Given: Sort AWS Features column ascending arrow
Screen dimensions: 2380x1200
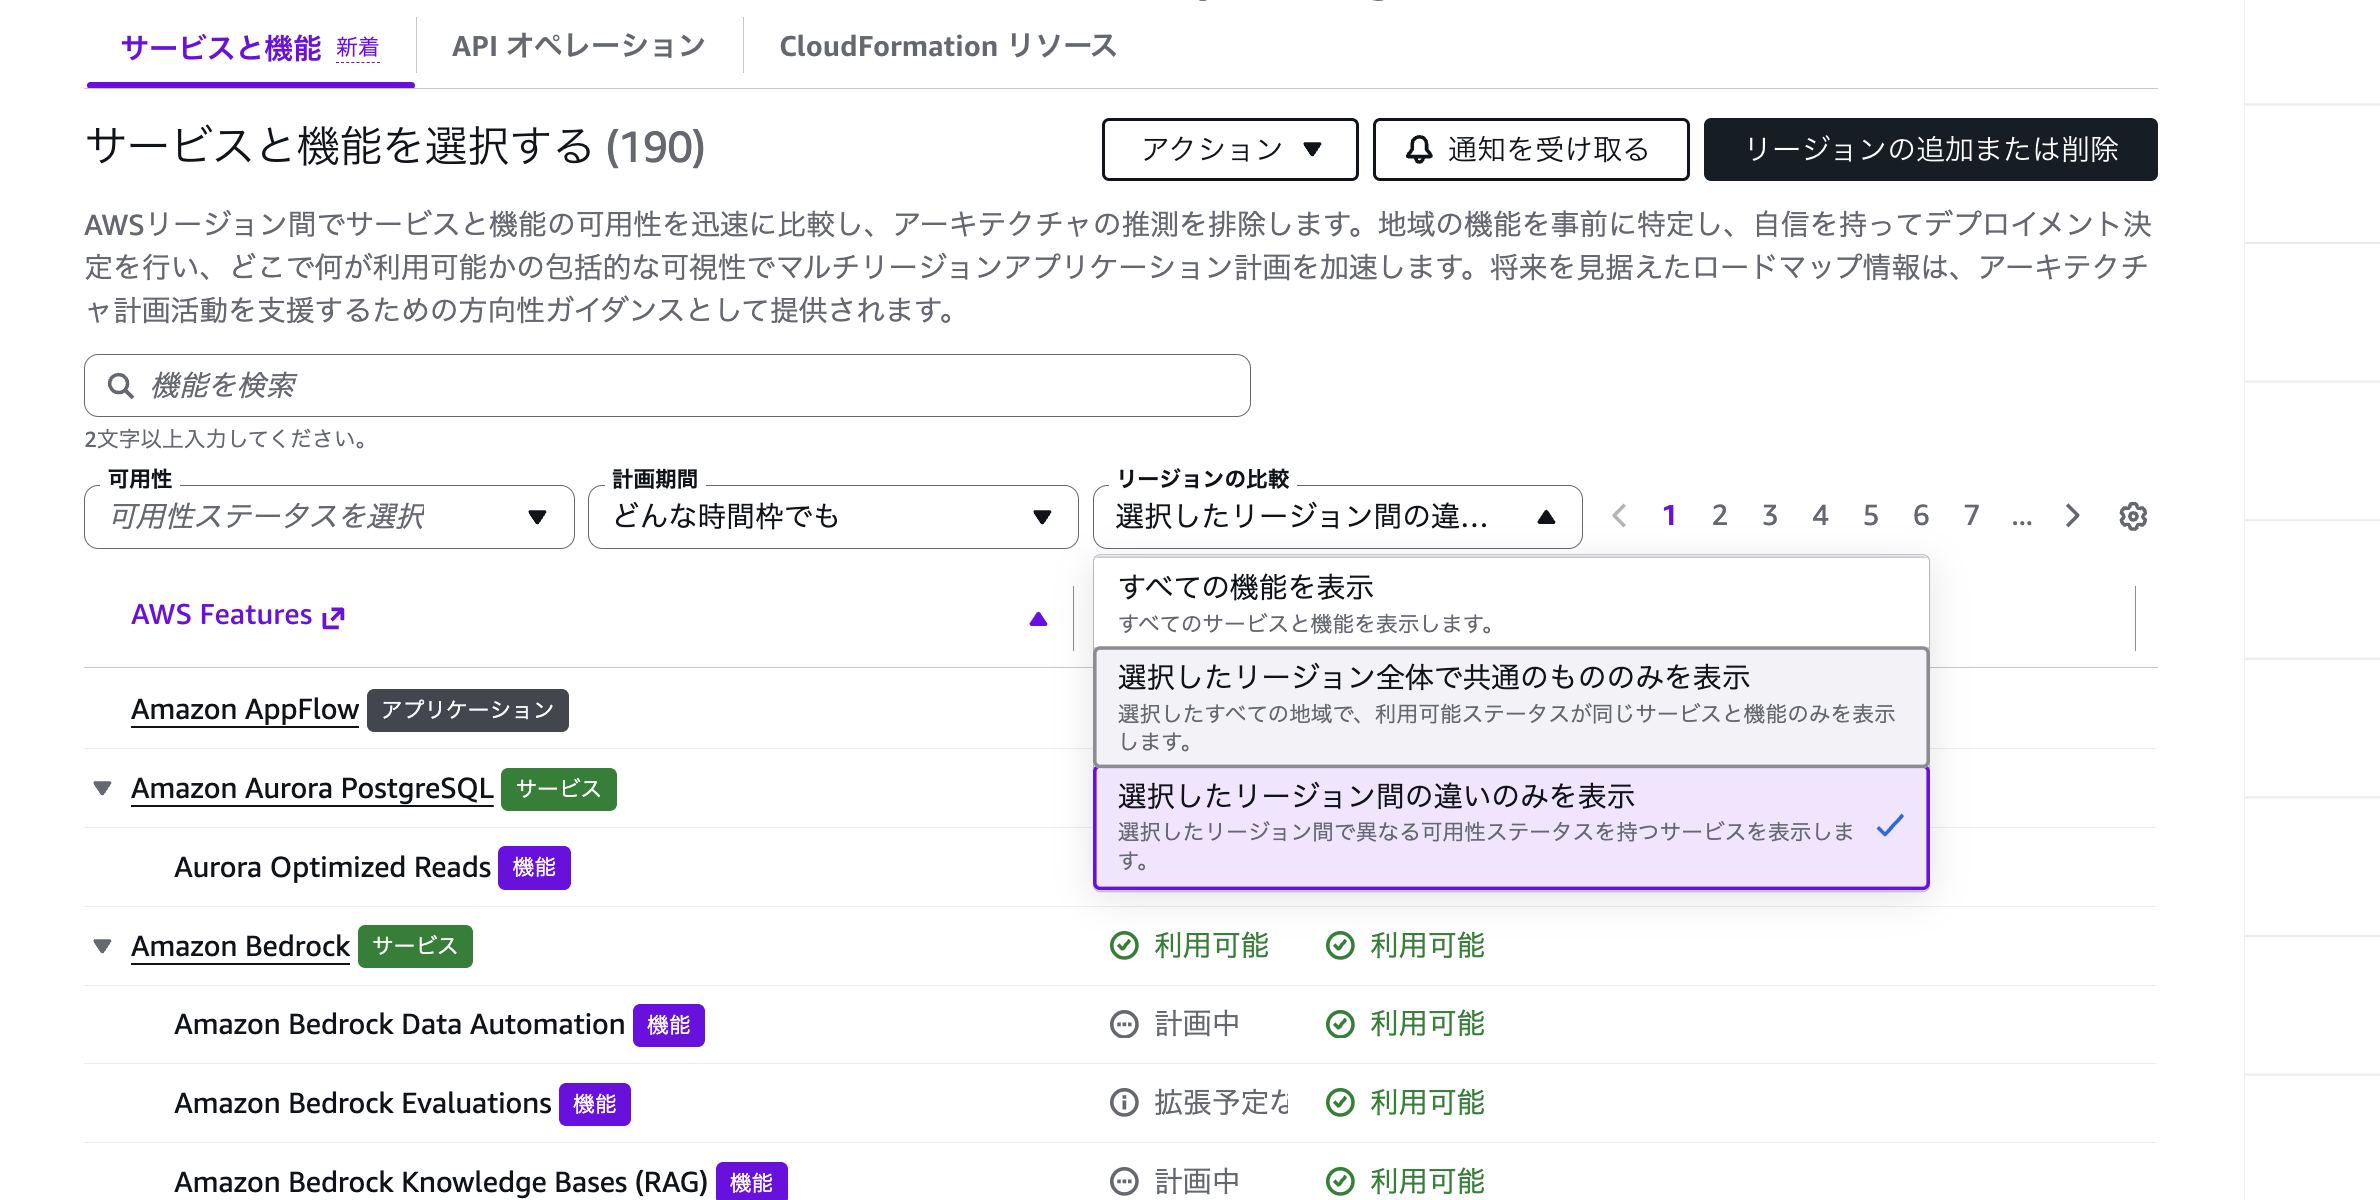Looking at the screenshot, I should point(1038,619).
